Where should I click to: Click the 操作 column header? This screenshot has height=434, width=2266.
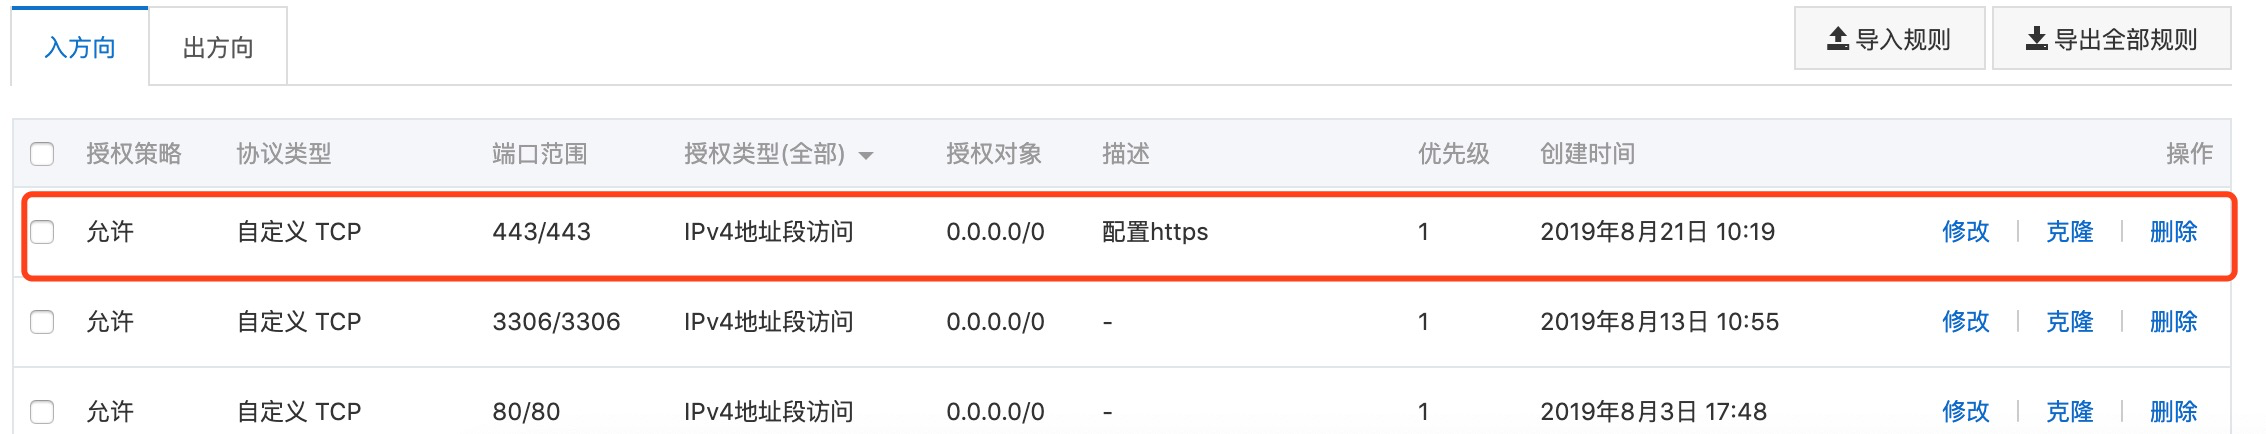(x=2189, y=154)
